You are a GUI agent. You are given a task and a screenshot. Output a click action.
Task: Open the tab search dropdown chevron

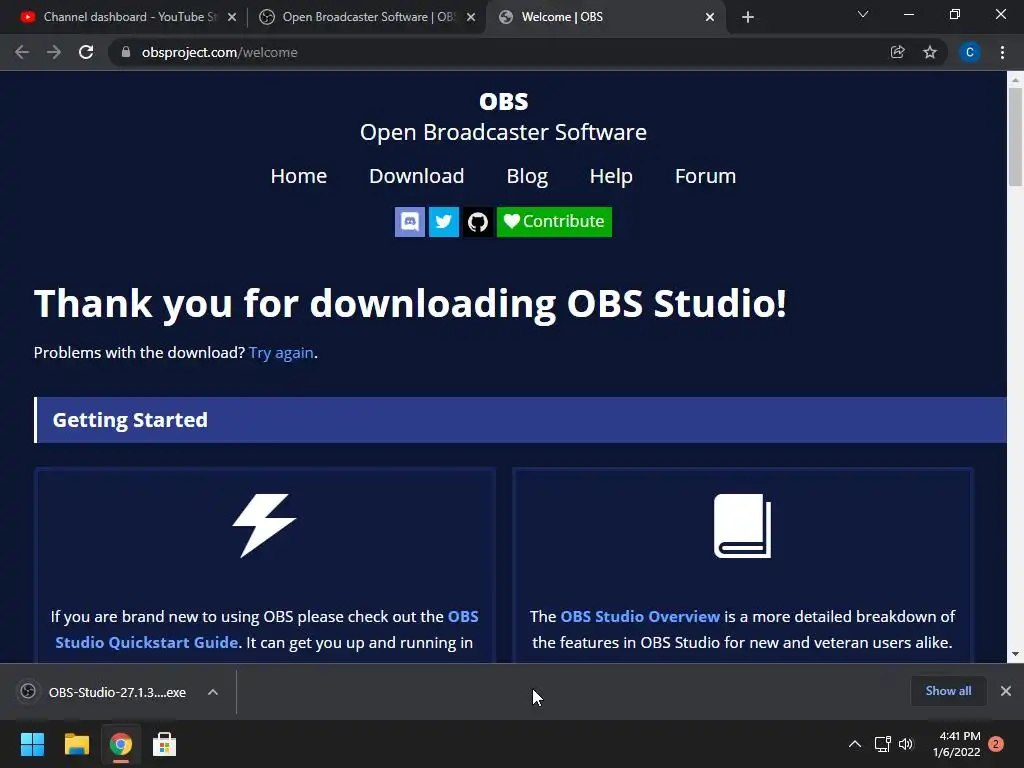(863, 14)
